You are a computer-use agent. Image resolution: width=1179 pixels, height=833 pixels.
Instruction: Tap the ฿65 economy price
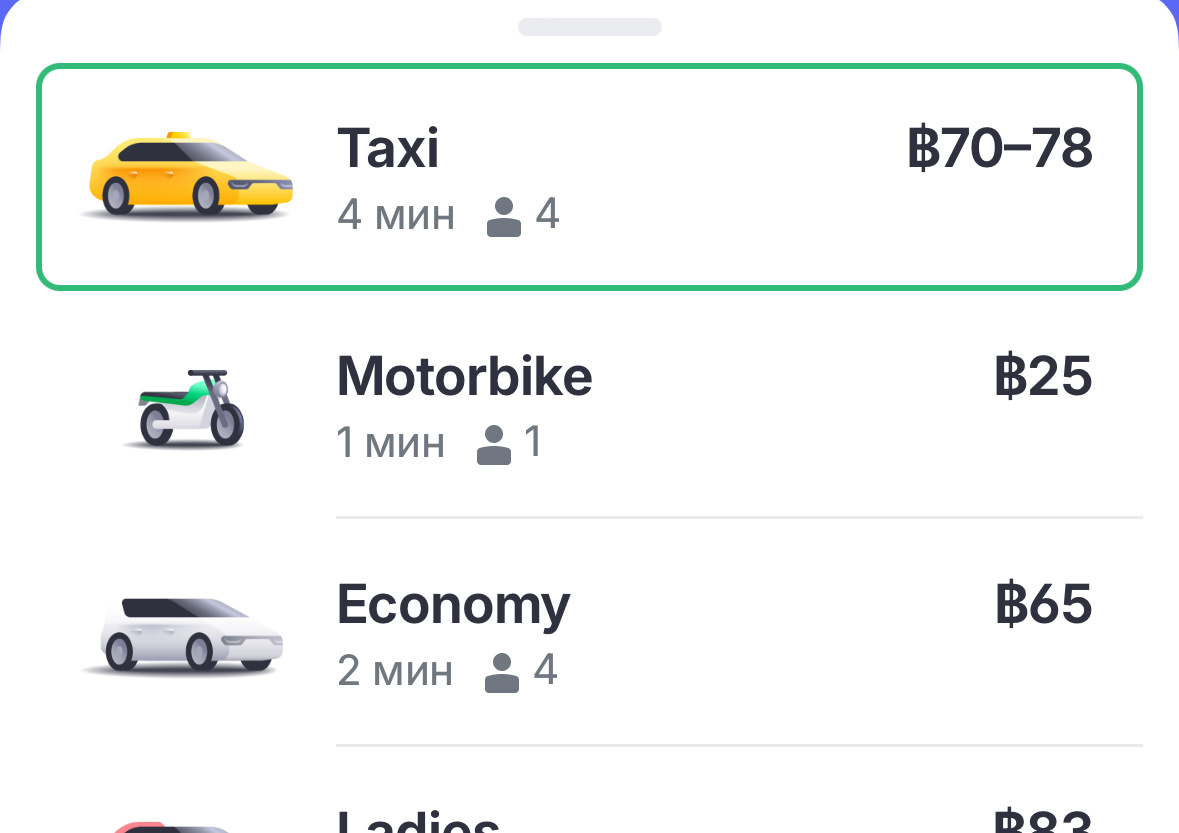coord(1043,604)
